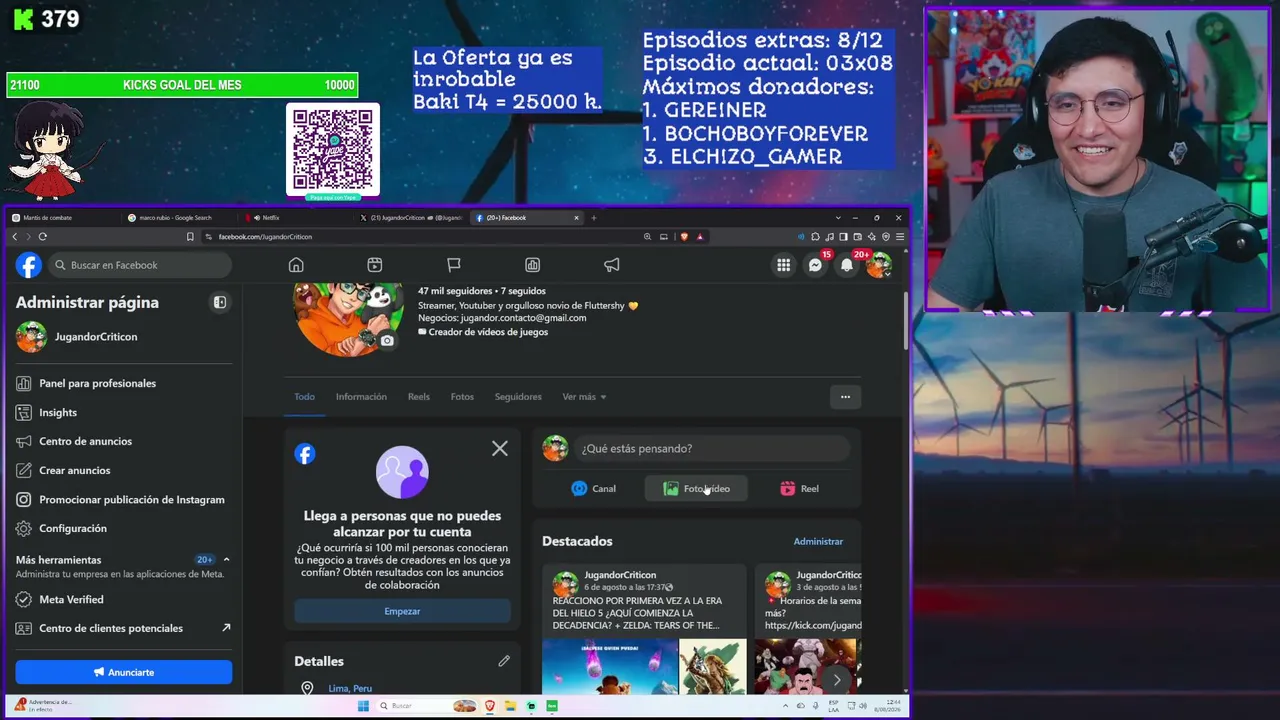Open the Reels video icon in top navigation
Screen dimensions: 1280x720
tap(375, 265)
